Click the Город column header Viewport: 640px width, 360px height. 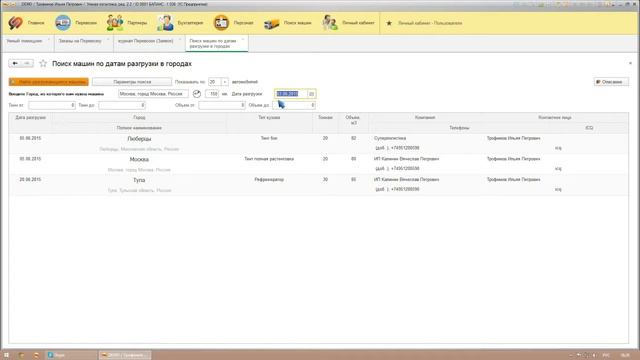(x=139, y=118)
